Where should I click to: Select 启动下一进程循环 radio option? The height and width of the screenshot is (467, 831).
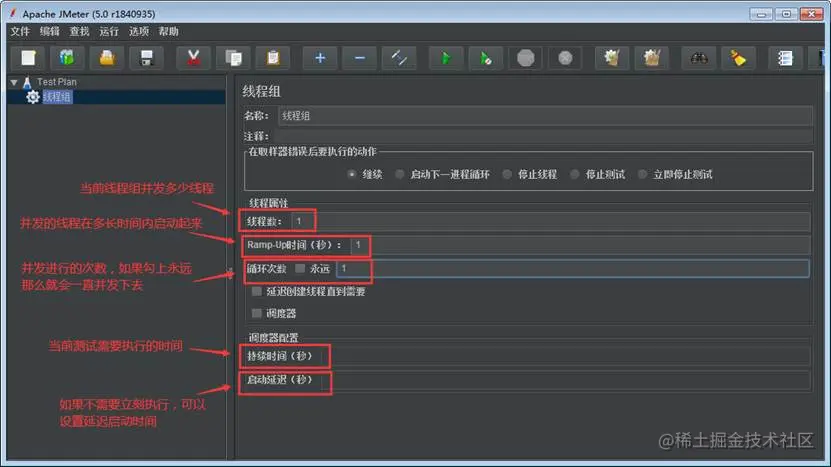pyautogui.click(x=400, y=174)
